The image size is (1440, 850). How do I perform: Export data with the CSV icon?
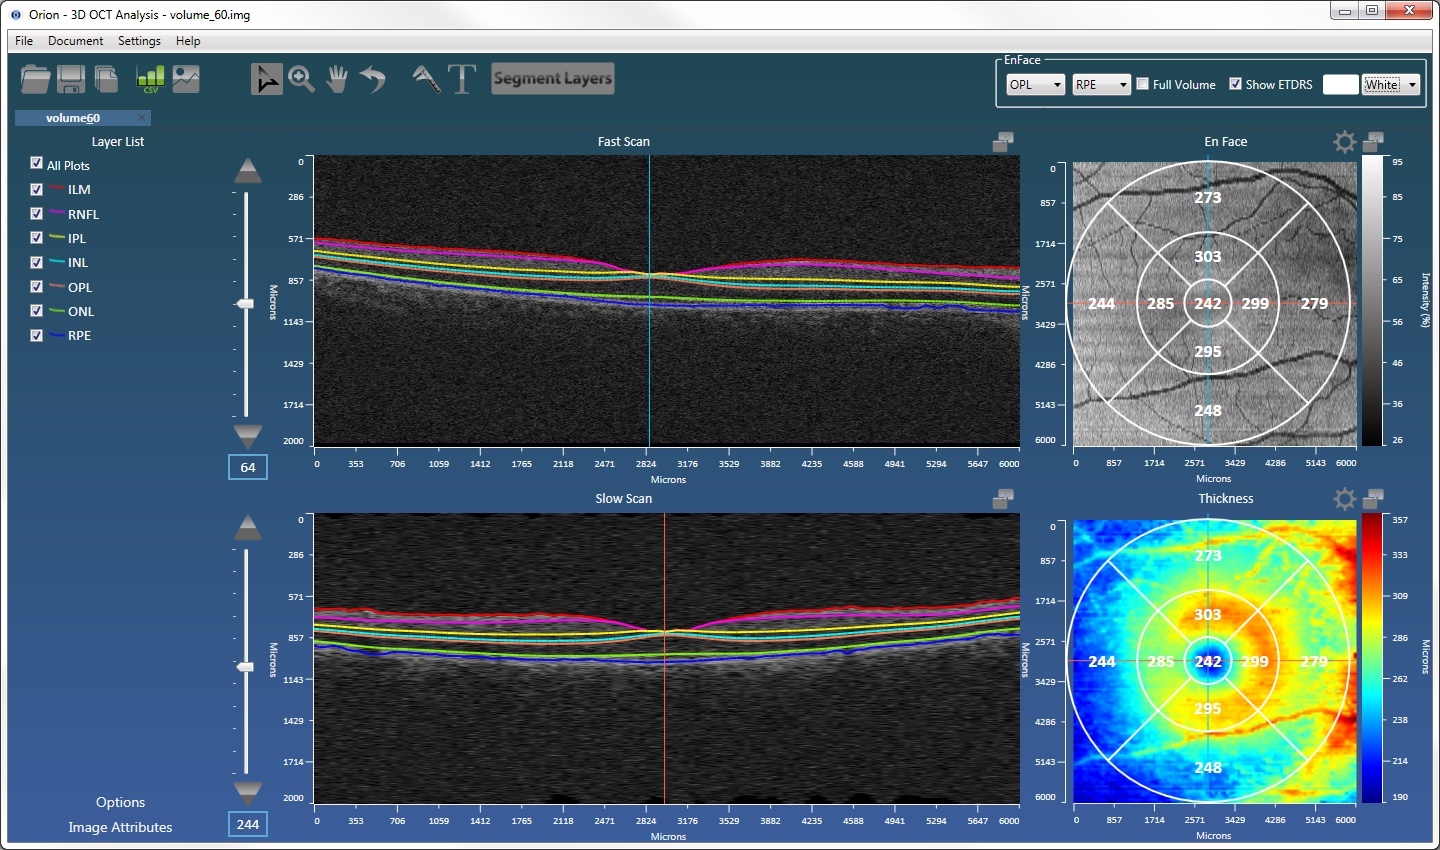click(x=150, y=79)
